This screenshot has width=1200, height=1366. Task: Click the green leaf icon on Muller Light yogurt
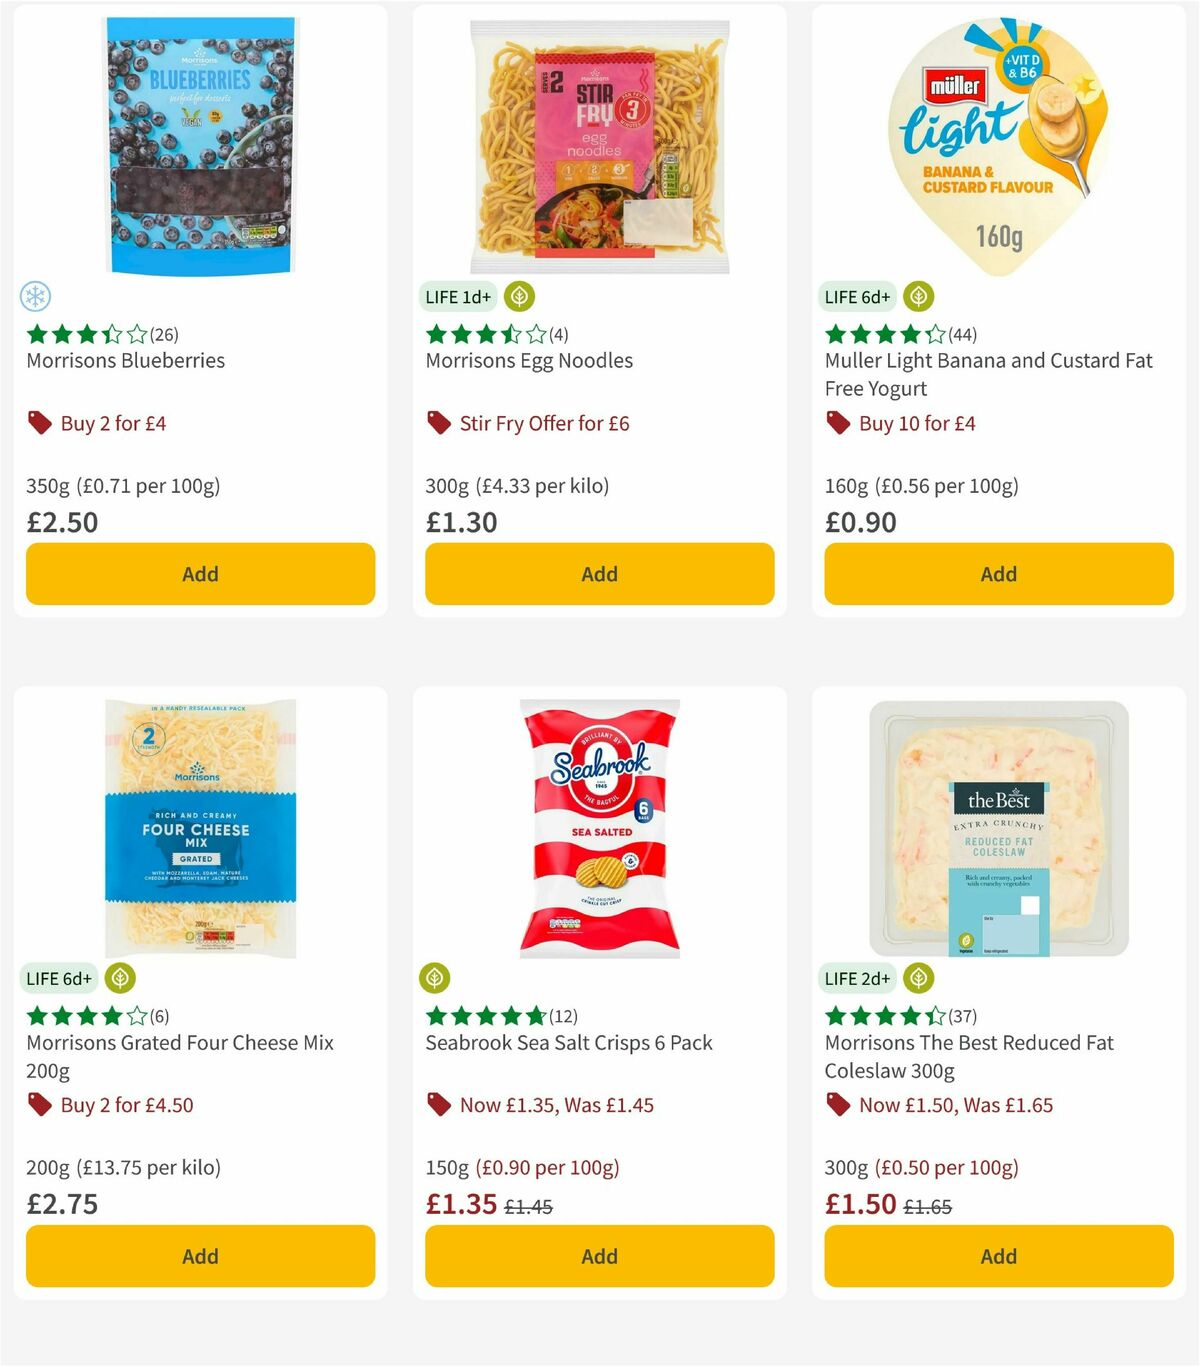pyautogui.click(x=919, y=296)
